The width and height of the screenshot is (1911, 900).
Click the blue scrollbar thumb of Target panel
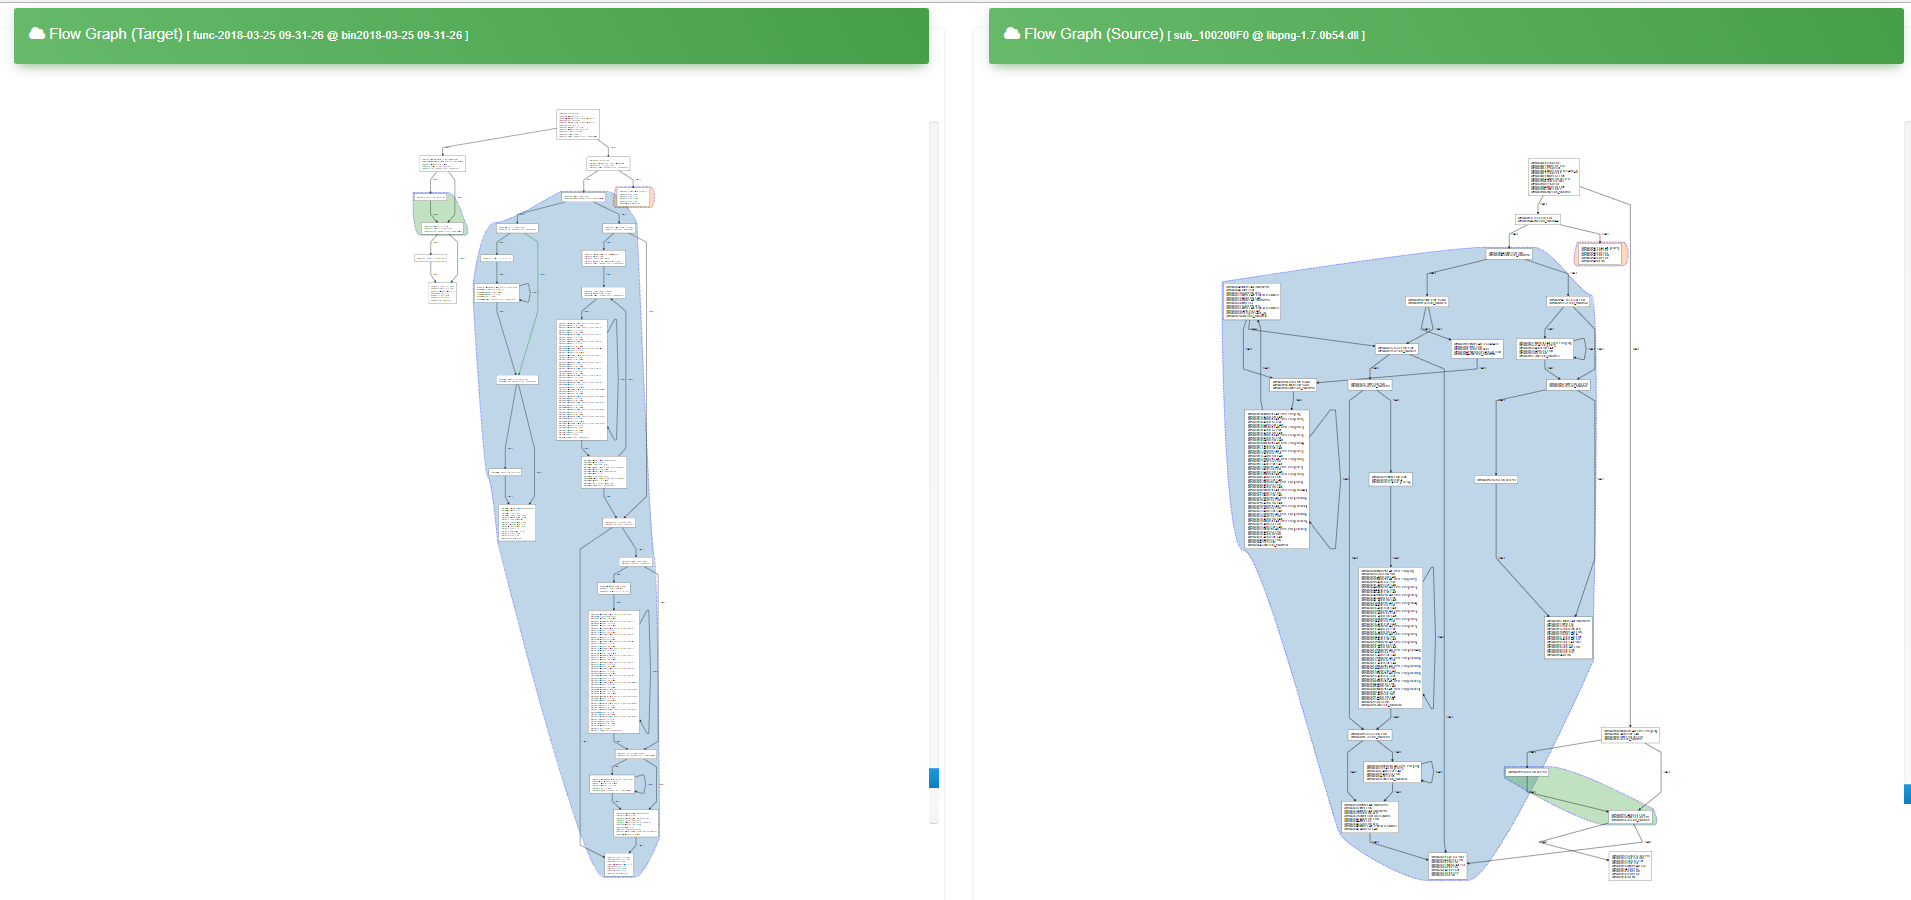(934, 778)
